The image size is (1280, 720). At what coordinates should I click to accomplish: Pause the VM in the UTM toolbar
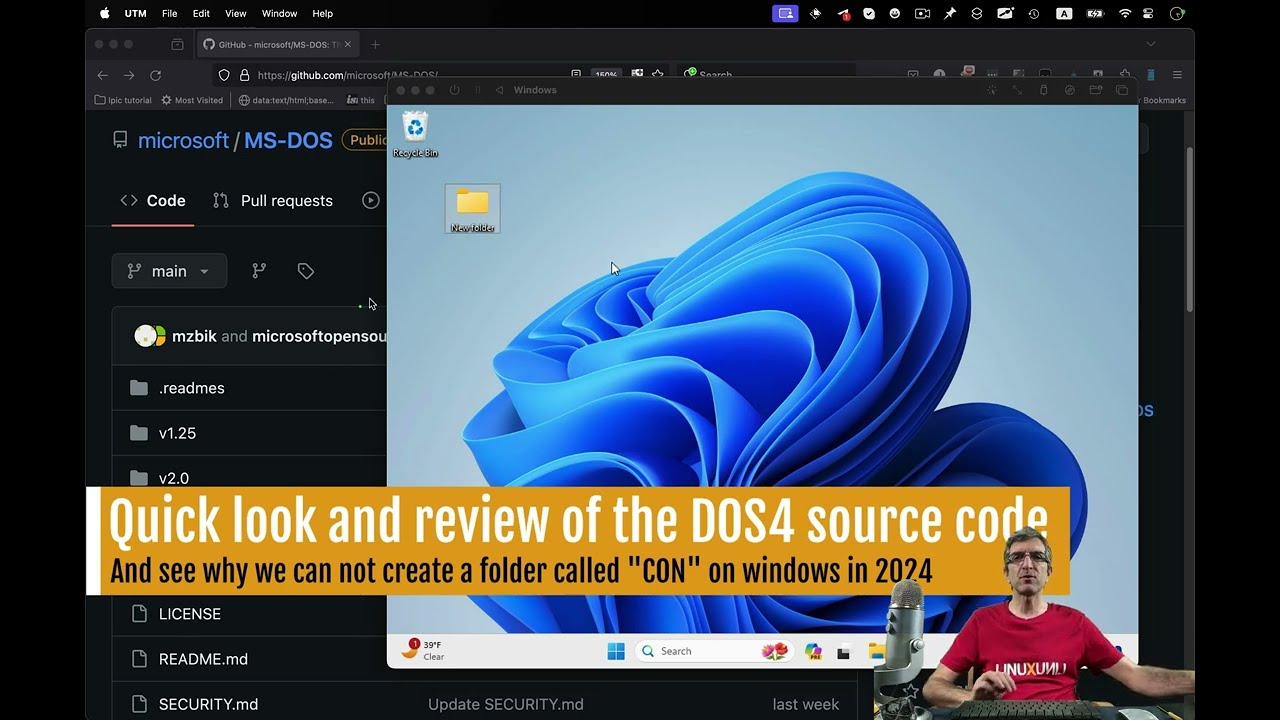pos(477,90)
